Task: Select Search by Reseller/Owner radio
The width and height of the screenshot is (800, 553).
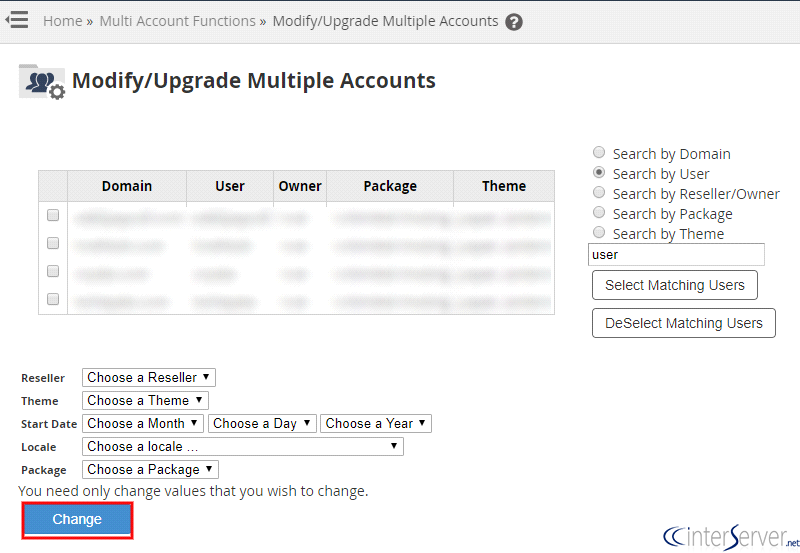Action: [599, 192]
